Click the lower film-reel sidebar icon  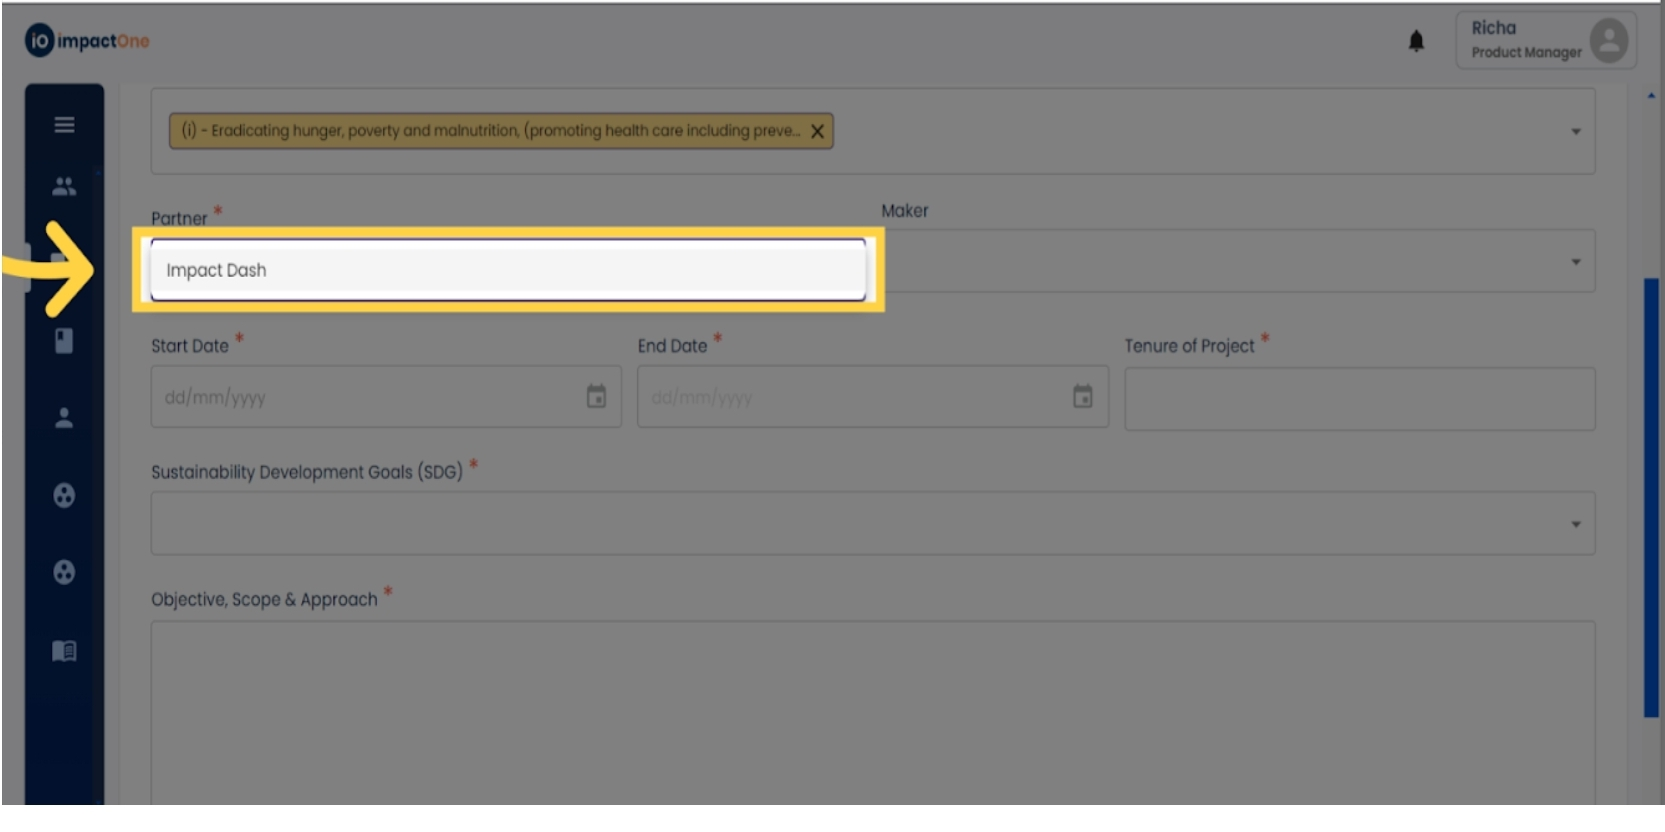(x=64, y=572)
